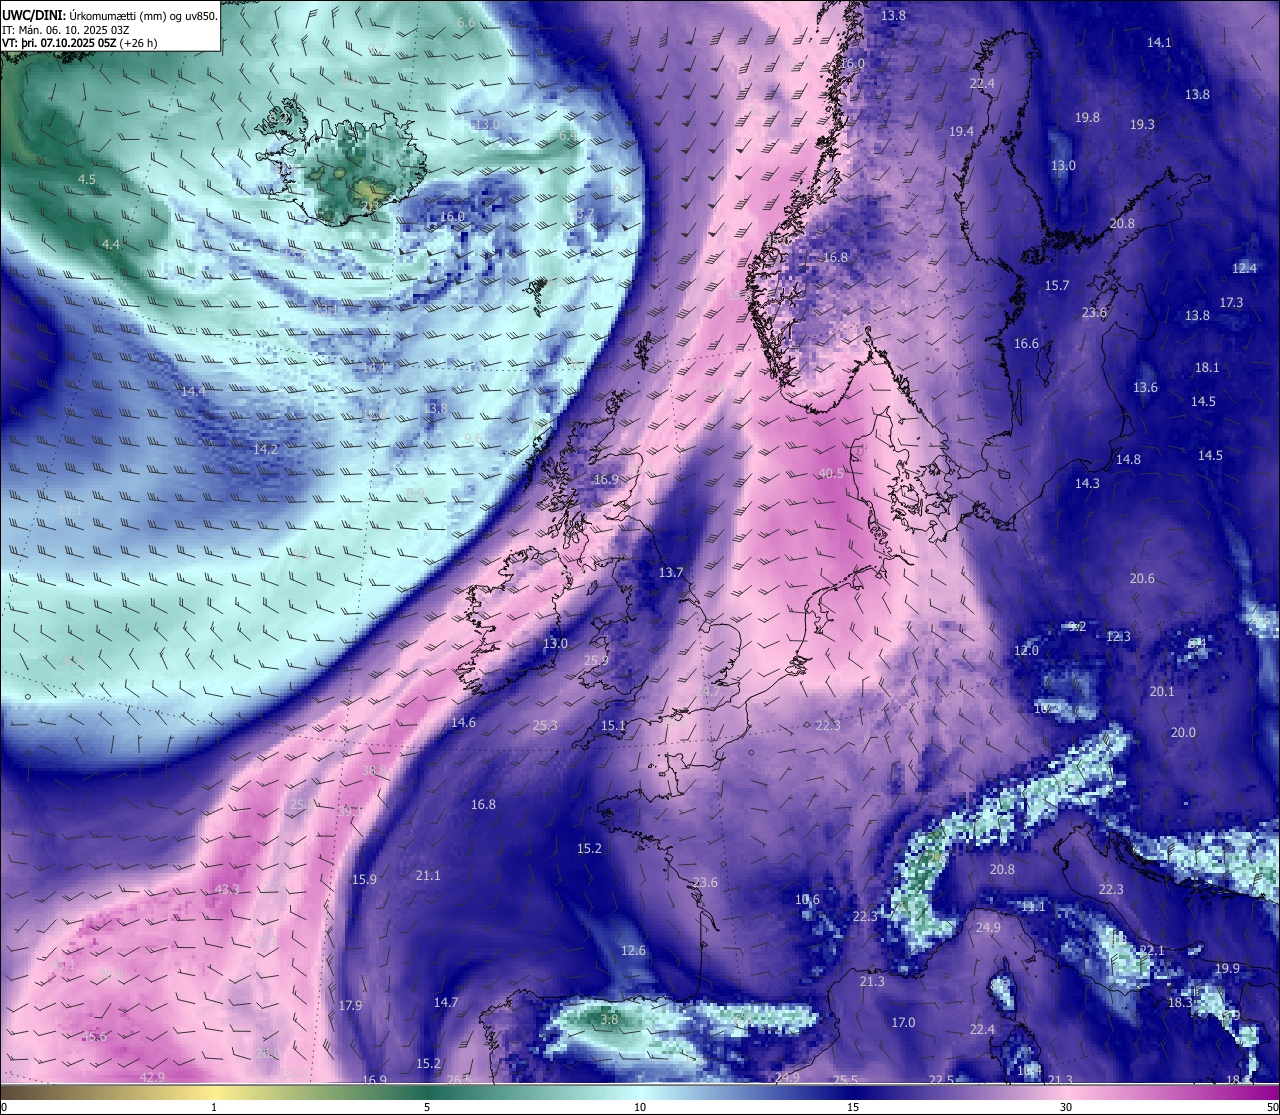Viewport: 1280px width, 1115px height.
Task: Click the 17.9 value label
Action: (x=350, y=1005)
